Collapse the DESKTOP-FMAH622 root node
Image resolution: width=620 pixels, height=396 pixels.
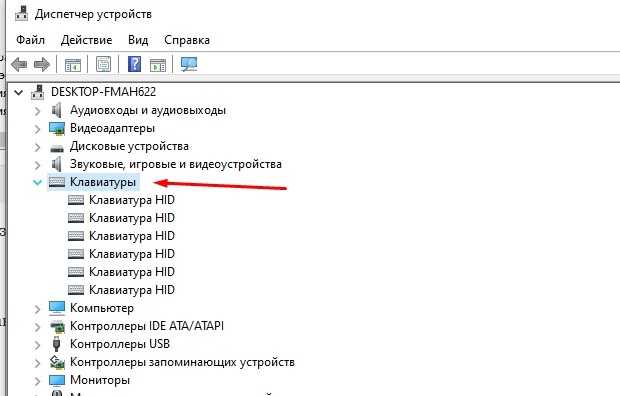point(18,93)
